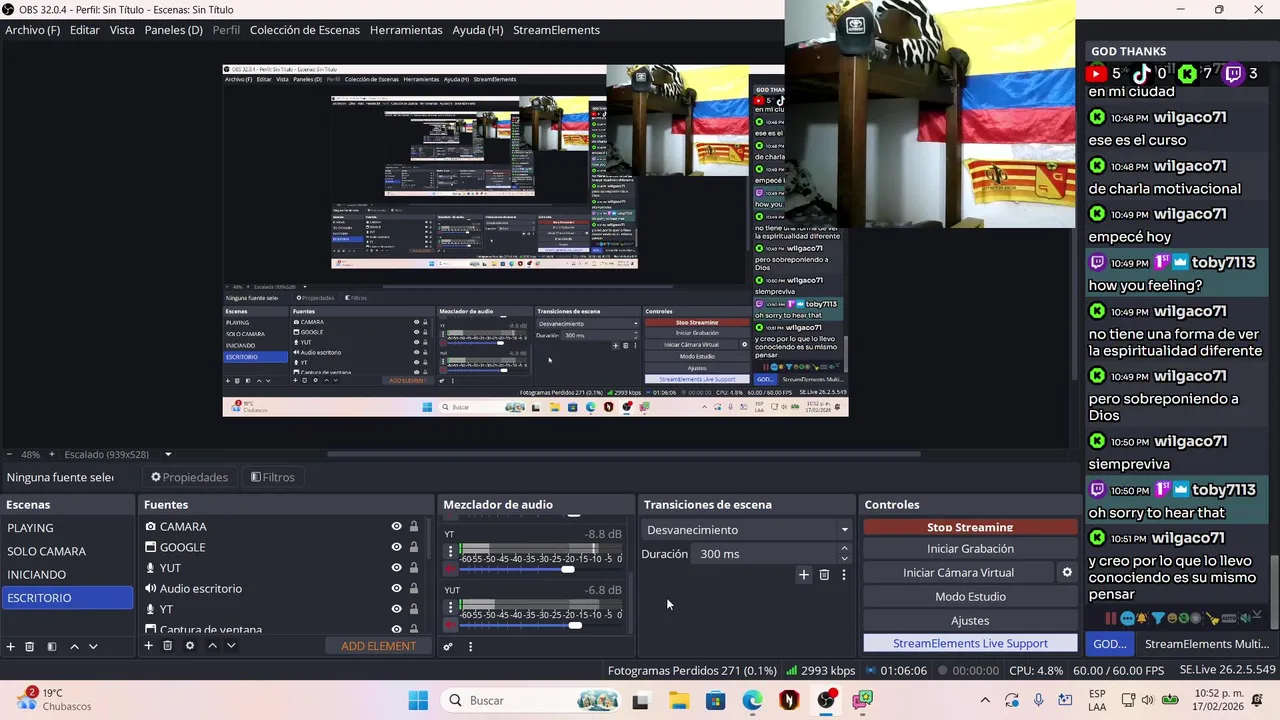Mute the YT audio channel
Viewport: 1280px width, 720px height.
450,569
